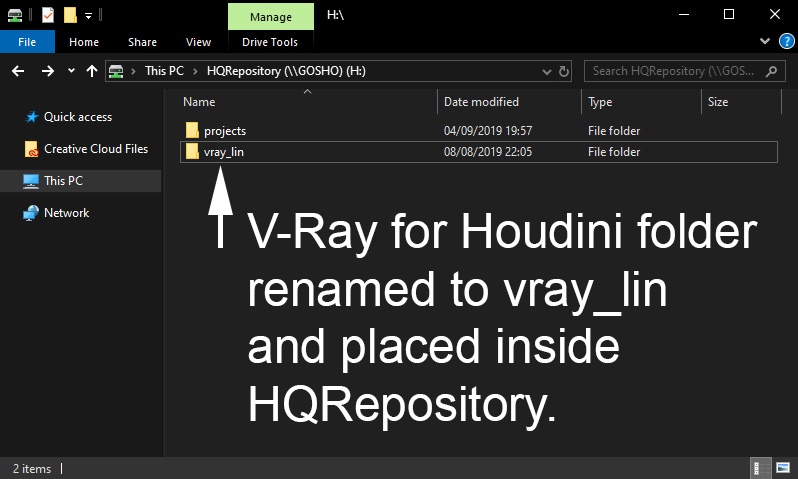Viewport: 798px width, 479px height.
Task: Select Creative Cloud Files in sidebar
Action: [96, 149]
